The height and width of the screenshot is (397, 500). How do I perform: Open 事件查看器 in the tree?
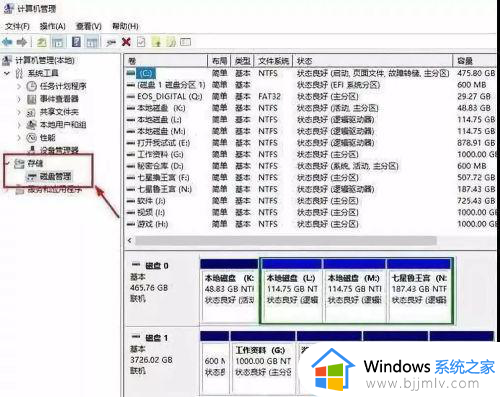click(x=59, y=99)
